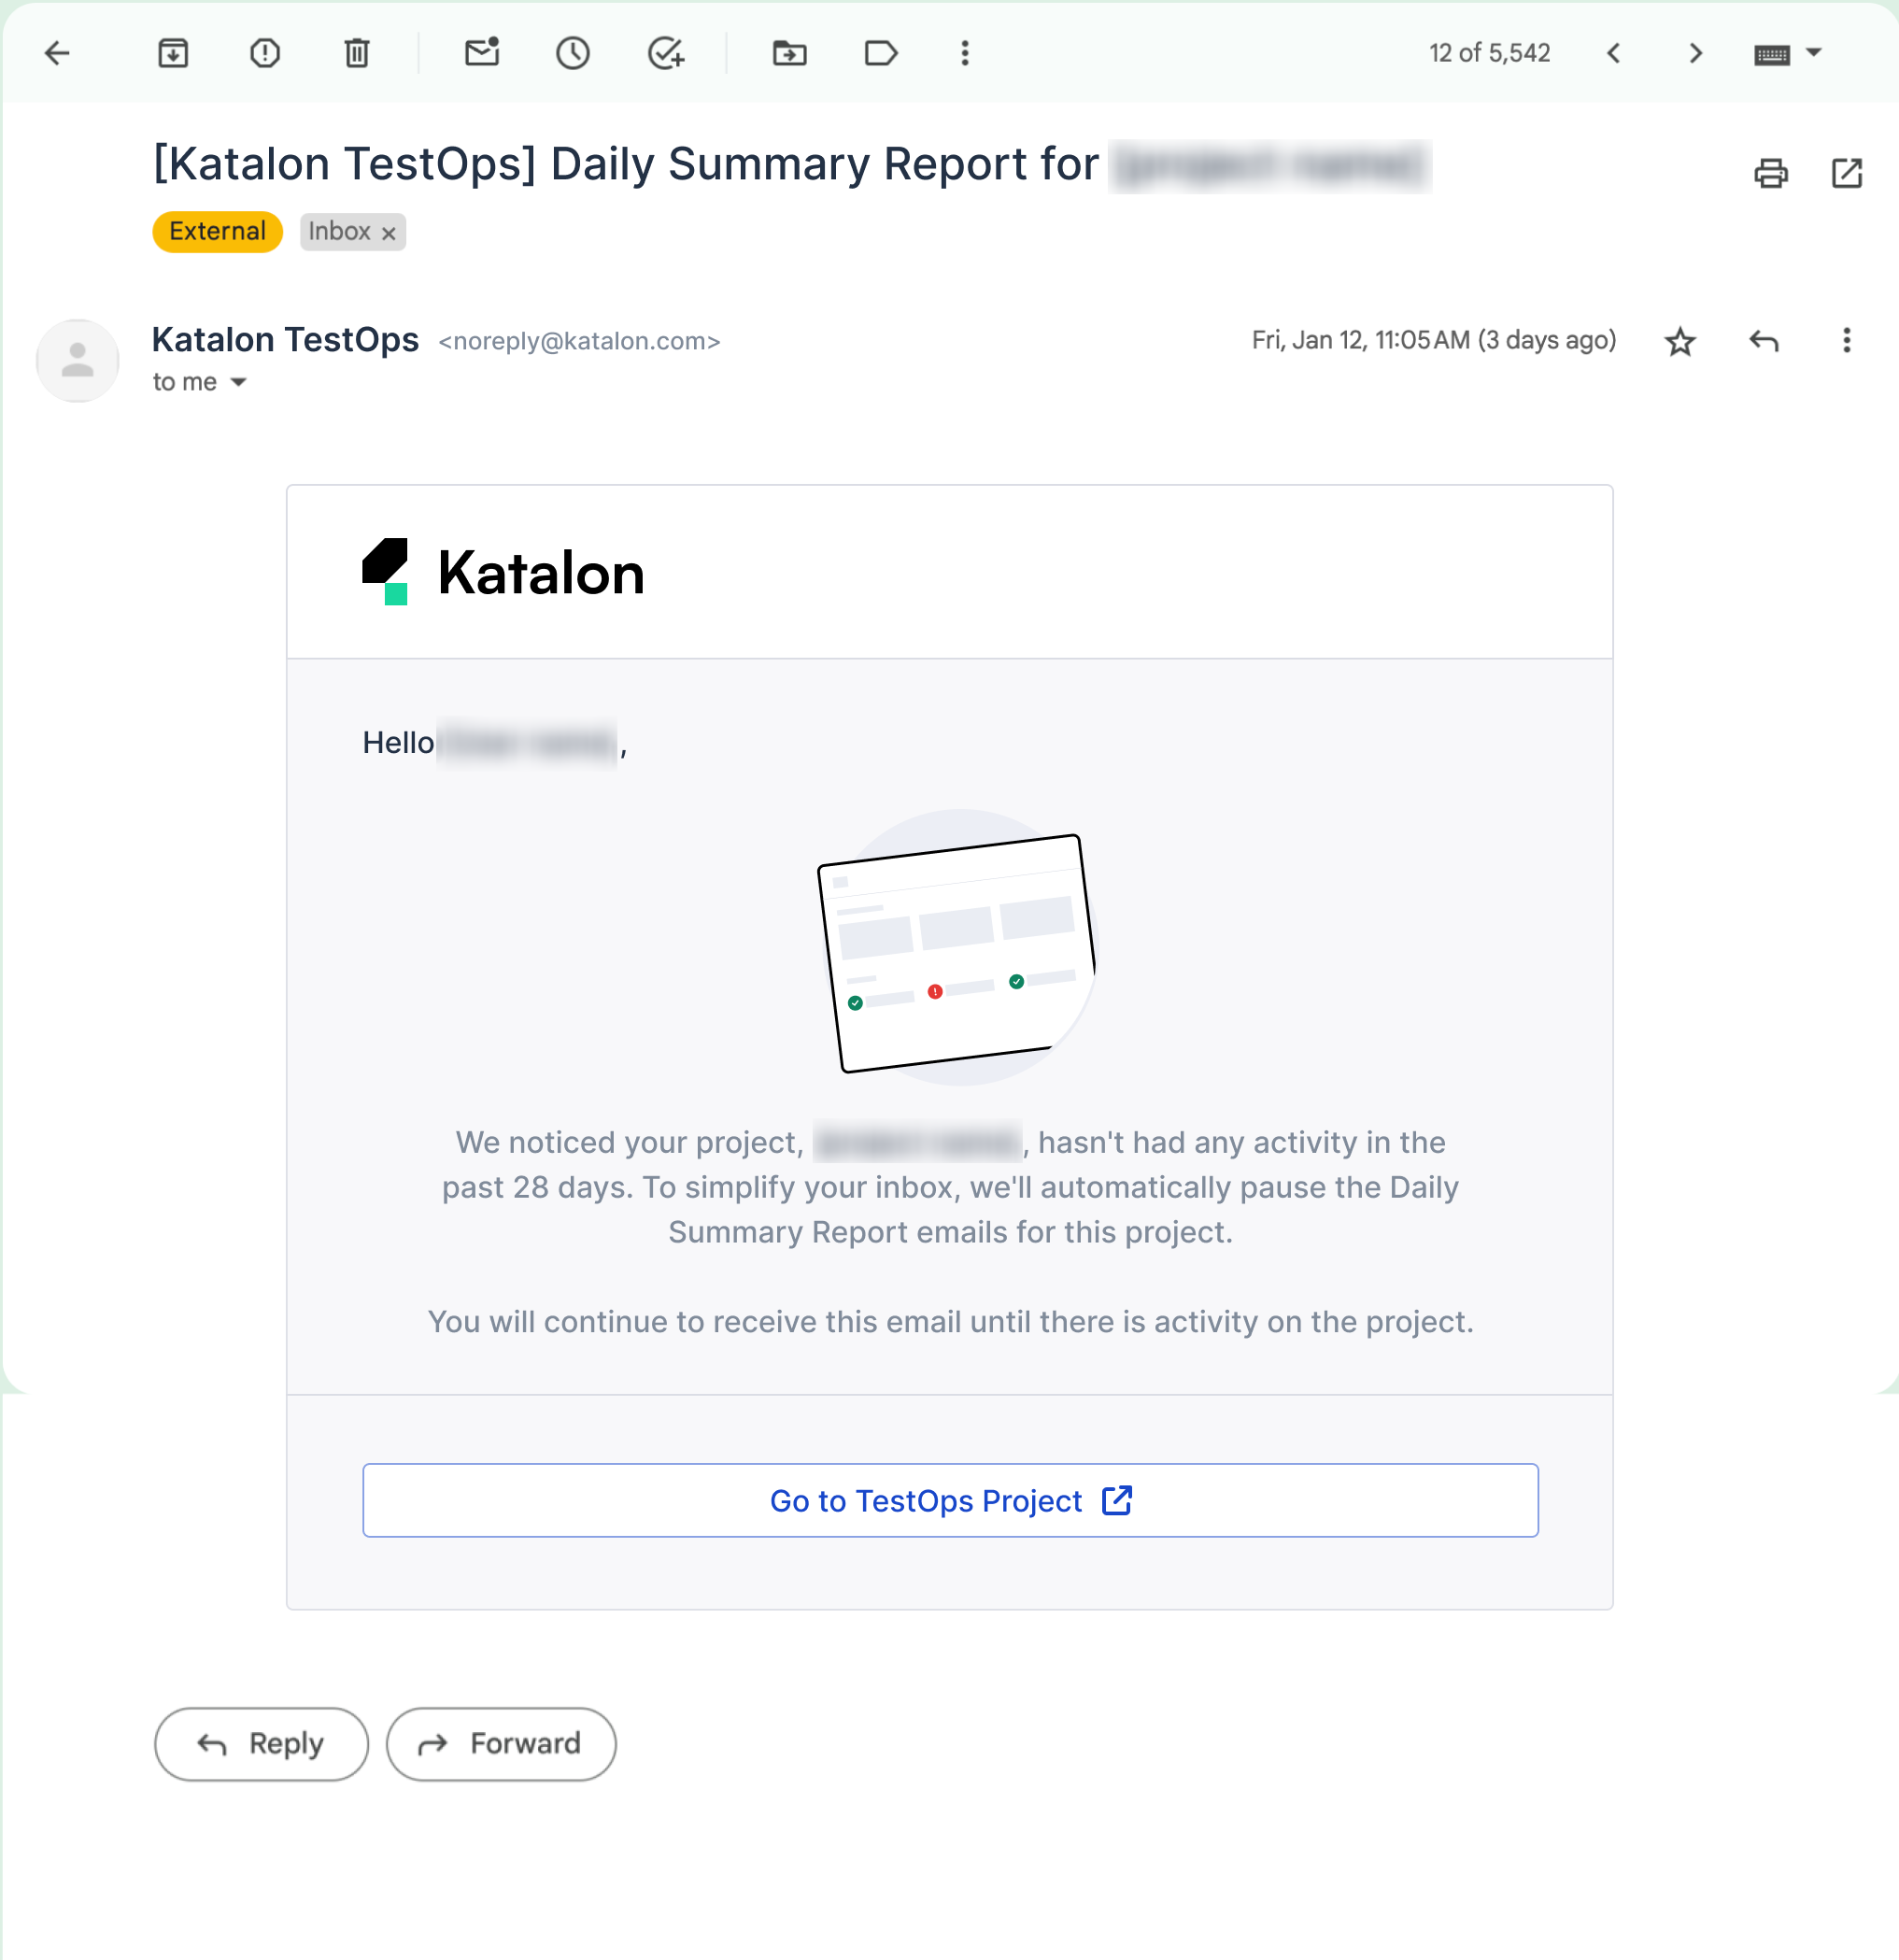Click the reply arrow icon in header

(1764, 341)
